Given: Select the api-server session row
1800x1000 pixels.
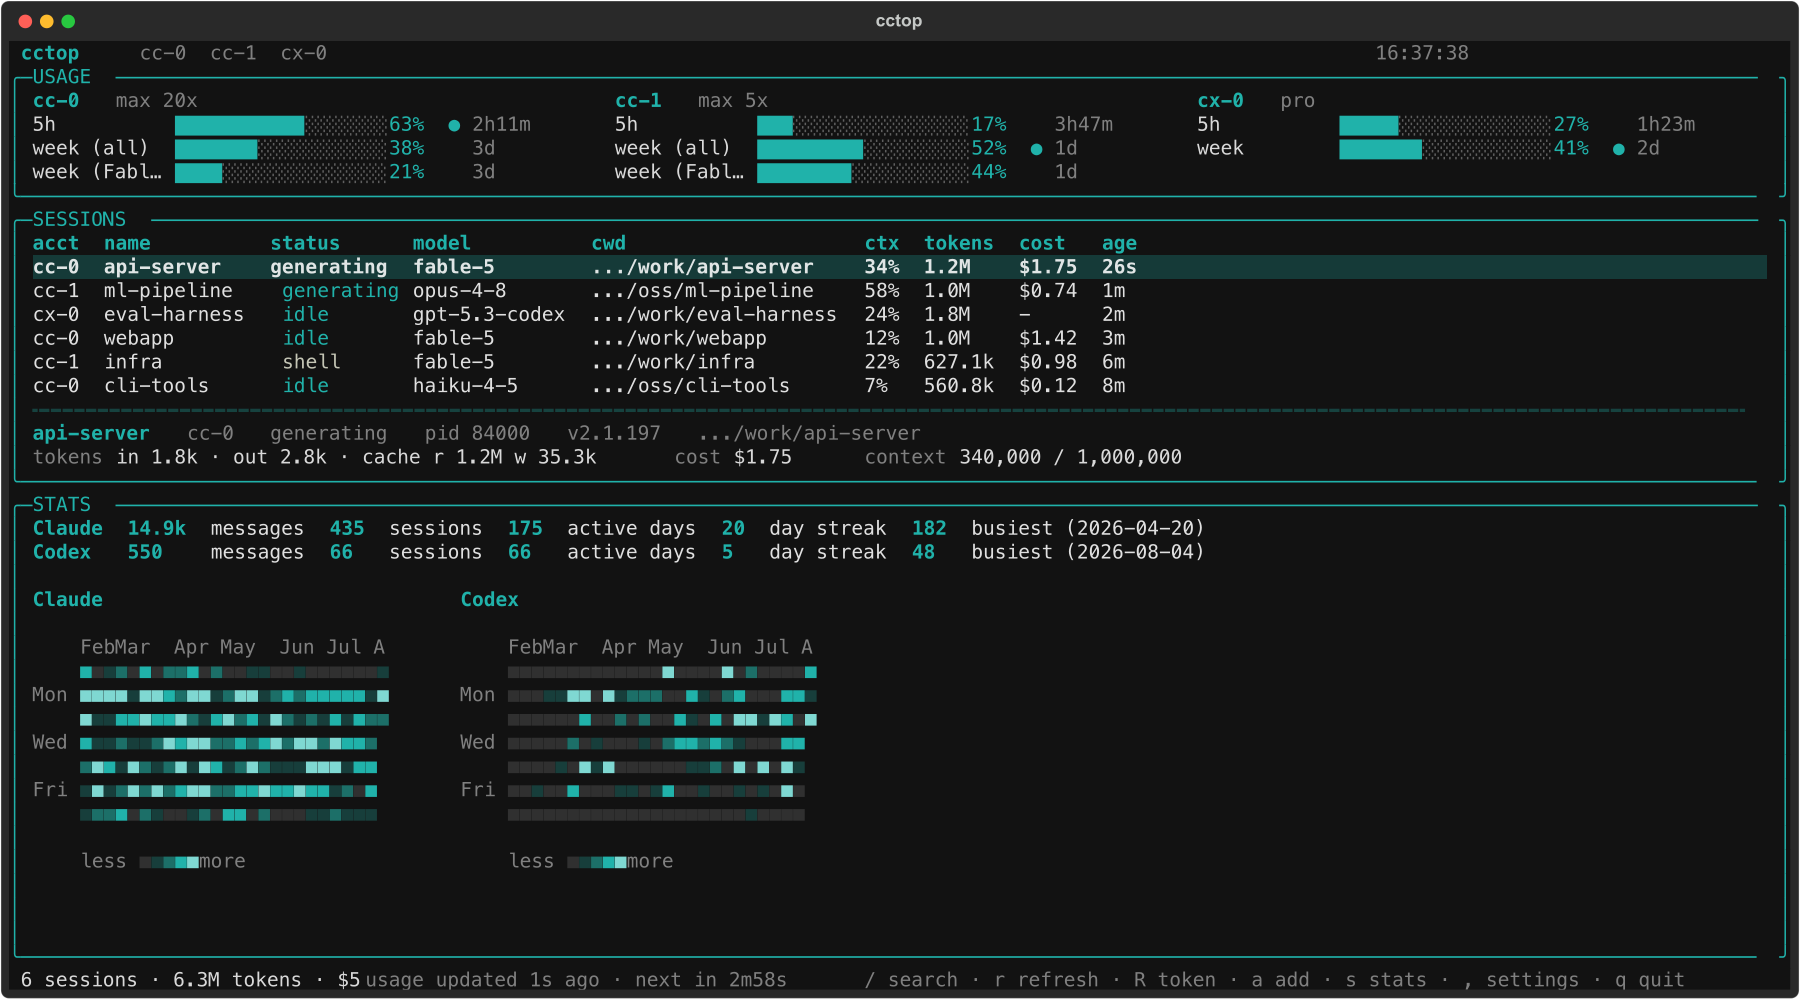Looking at the screenshot, I should coord(899,267).
